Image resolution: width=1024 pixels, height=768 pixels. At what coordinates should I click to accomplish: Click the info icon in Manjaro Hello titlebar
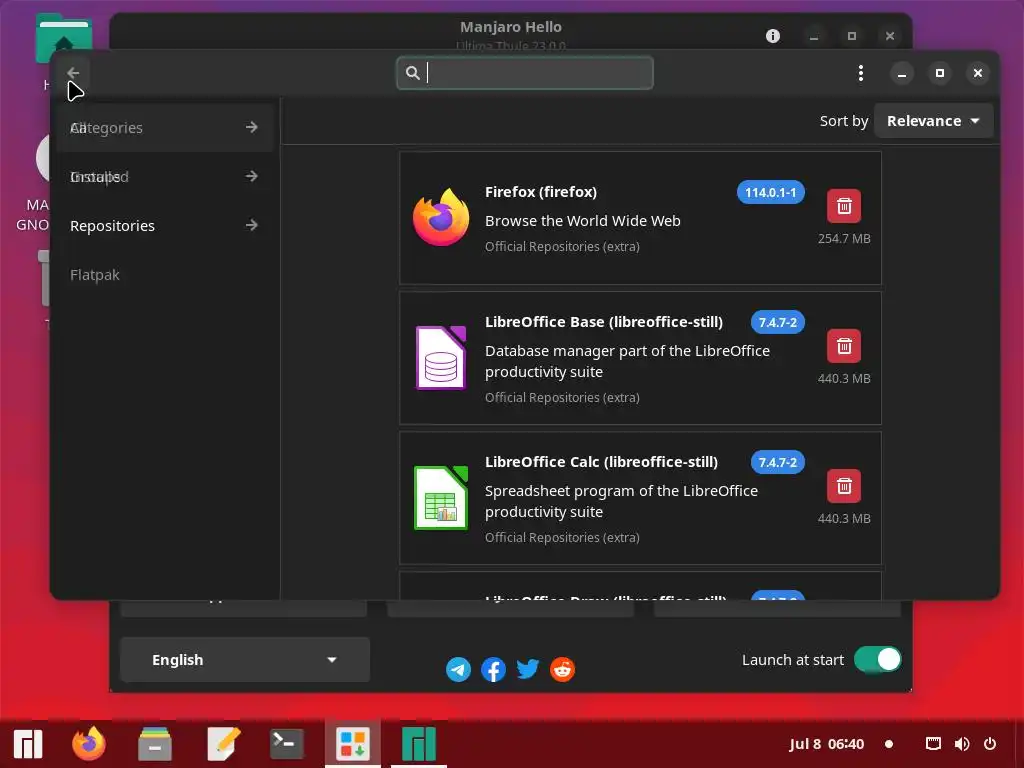[773, 36]
